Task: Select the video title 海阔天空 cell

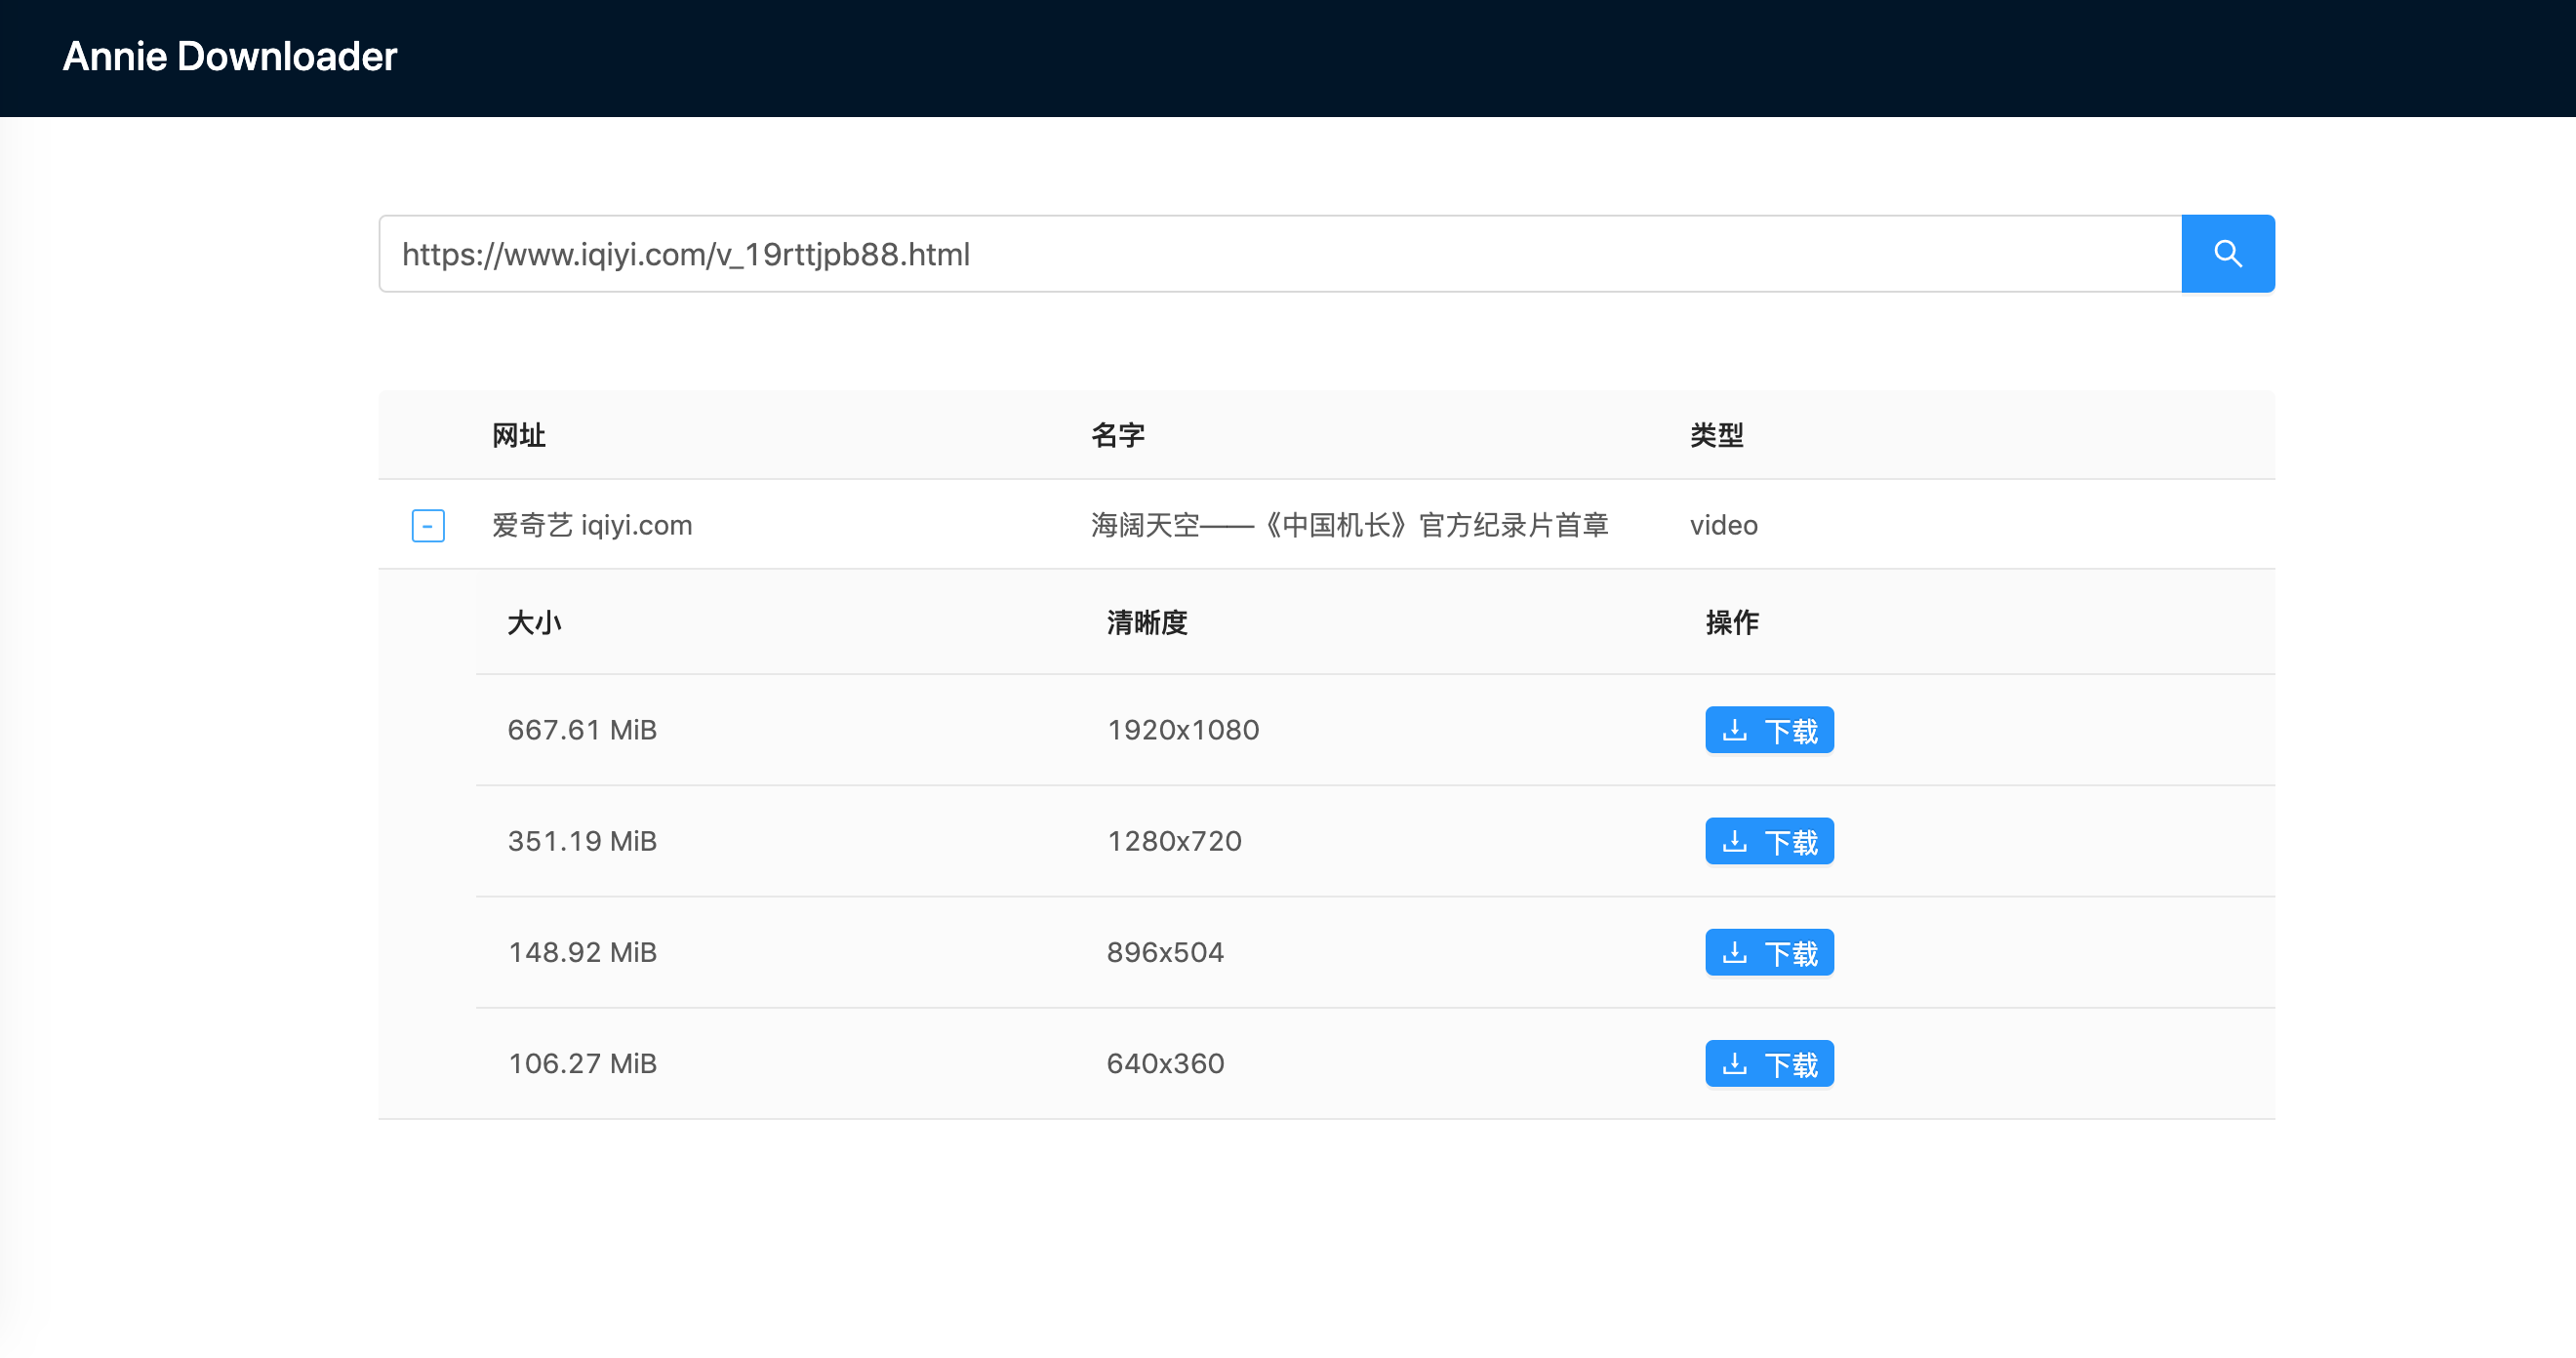Action: [1348, 525]
